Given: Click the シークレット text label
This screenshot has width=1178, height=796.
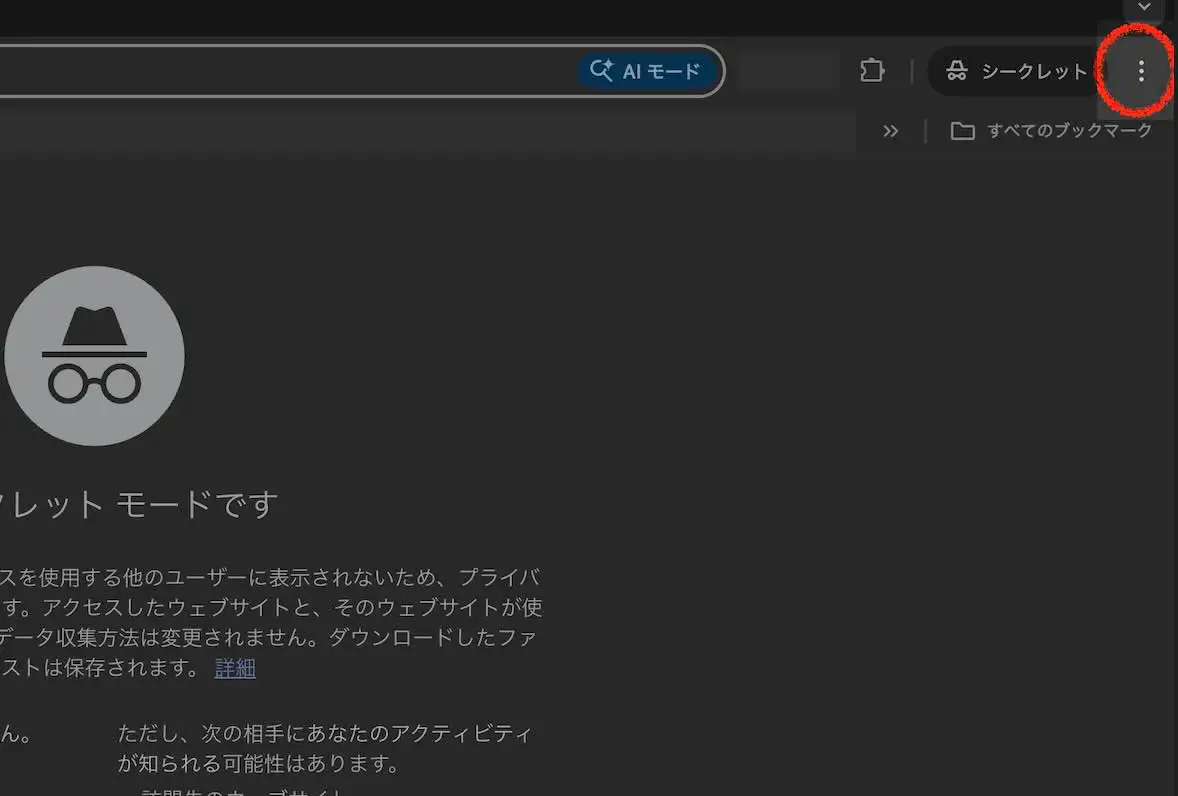Looking at the screenshot, I should click(x=1033, y=71).
